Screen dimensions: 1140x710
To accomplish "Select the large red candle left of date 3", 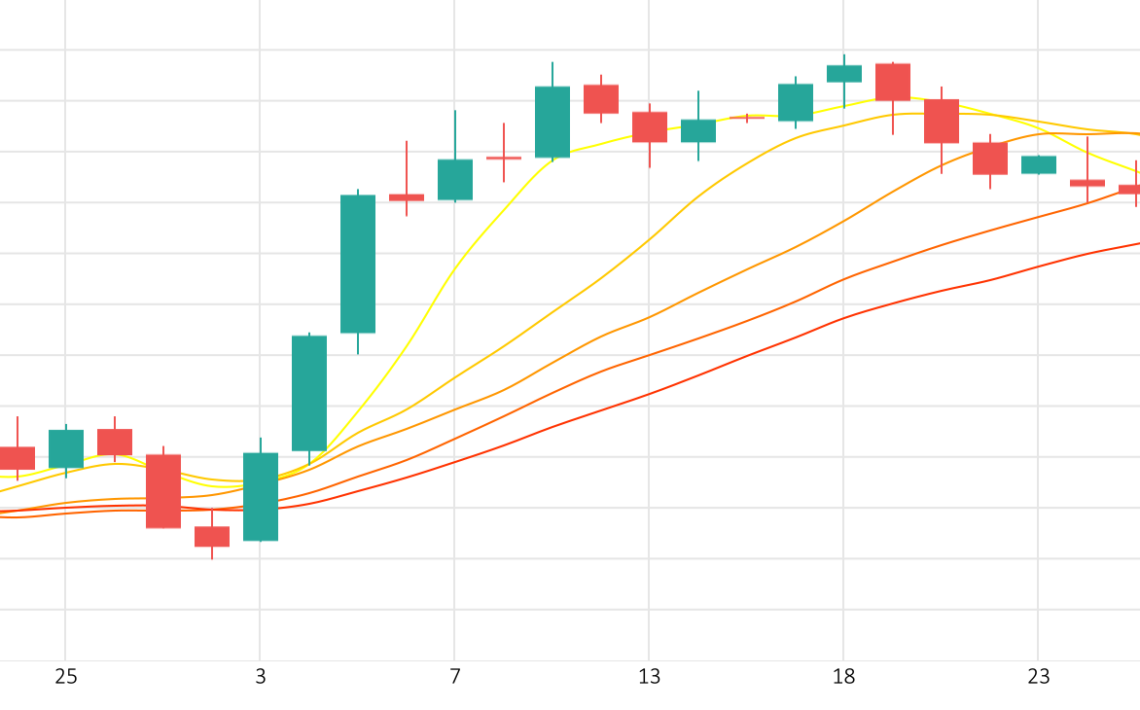I will click(164, 491).
